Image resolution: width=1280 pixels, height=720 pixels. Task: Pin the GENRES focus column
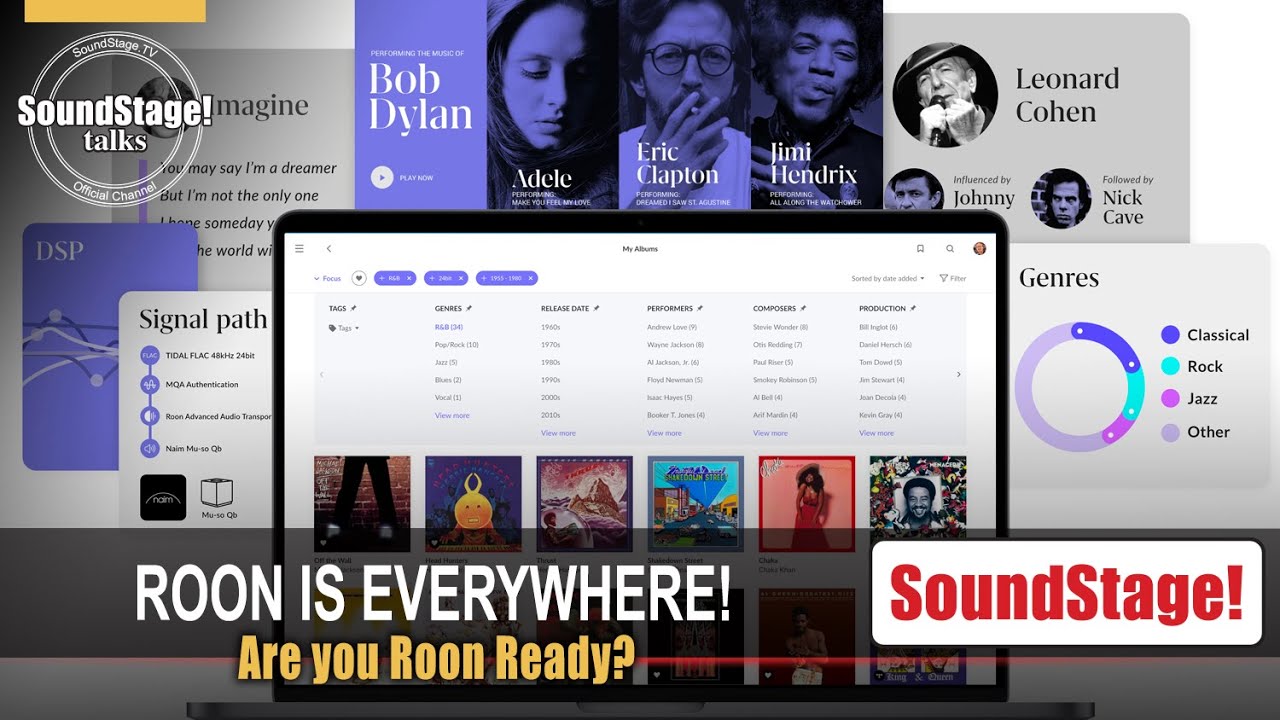(x=469, y=308)
